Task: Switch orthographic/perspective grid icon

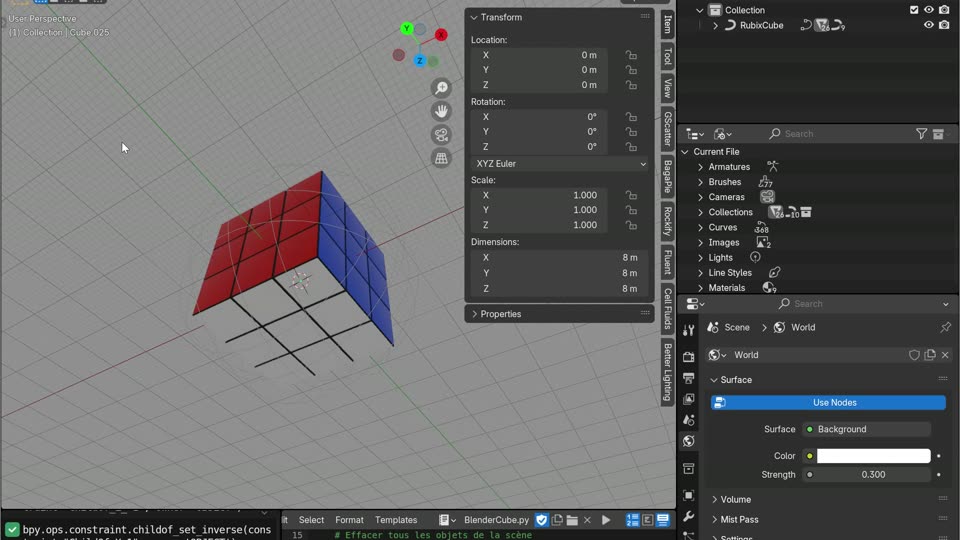Action: (x=441, y=158)
